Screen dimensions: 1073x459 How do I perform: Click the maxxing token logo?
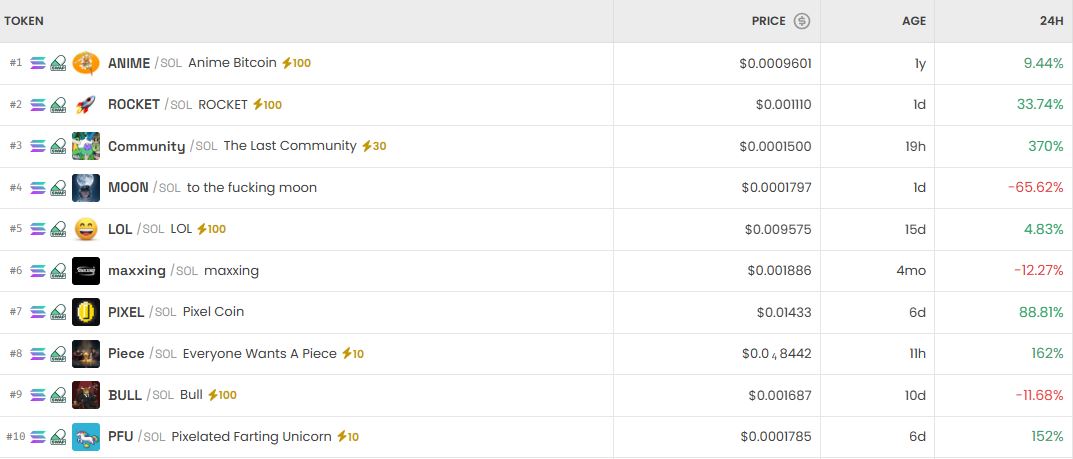86,271
